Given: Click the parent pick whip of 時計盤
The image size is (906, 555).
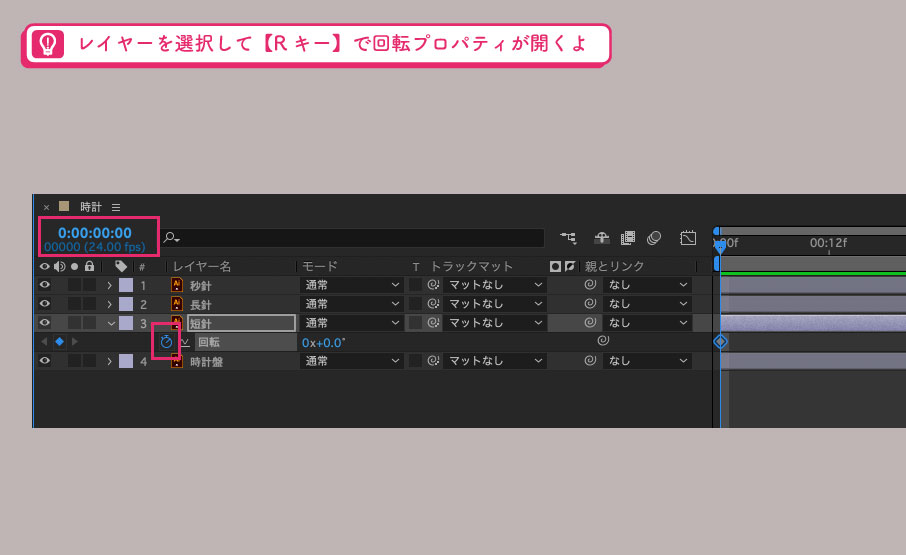Looking at the screenshot, I should pos(590,360).
